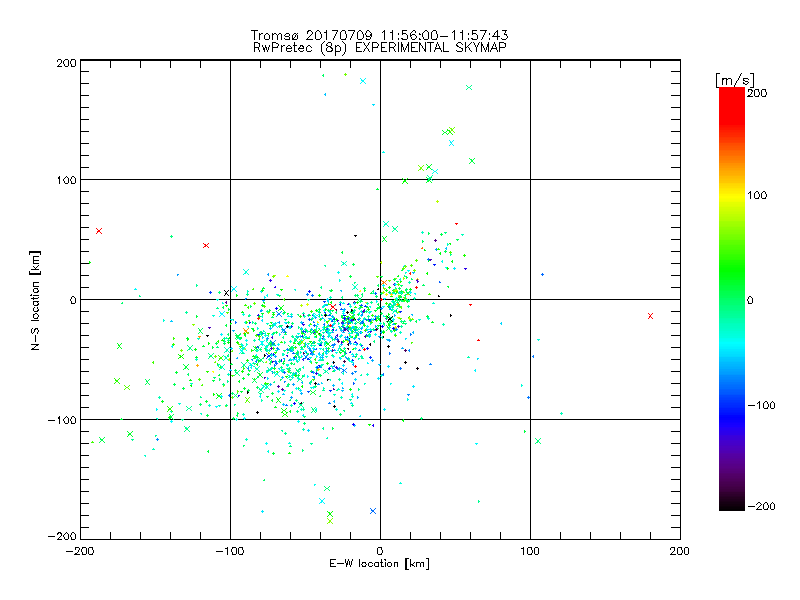Click the yellow 100 m/s band on colorbar
Viewport: 800px width, 600px height.
[x=732, y=195]
